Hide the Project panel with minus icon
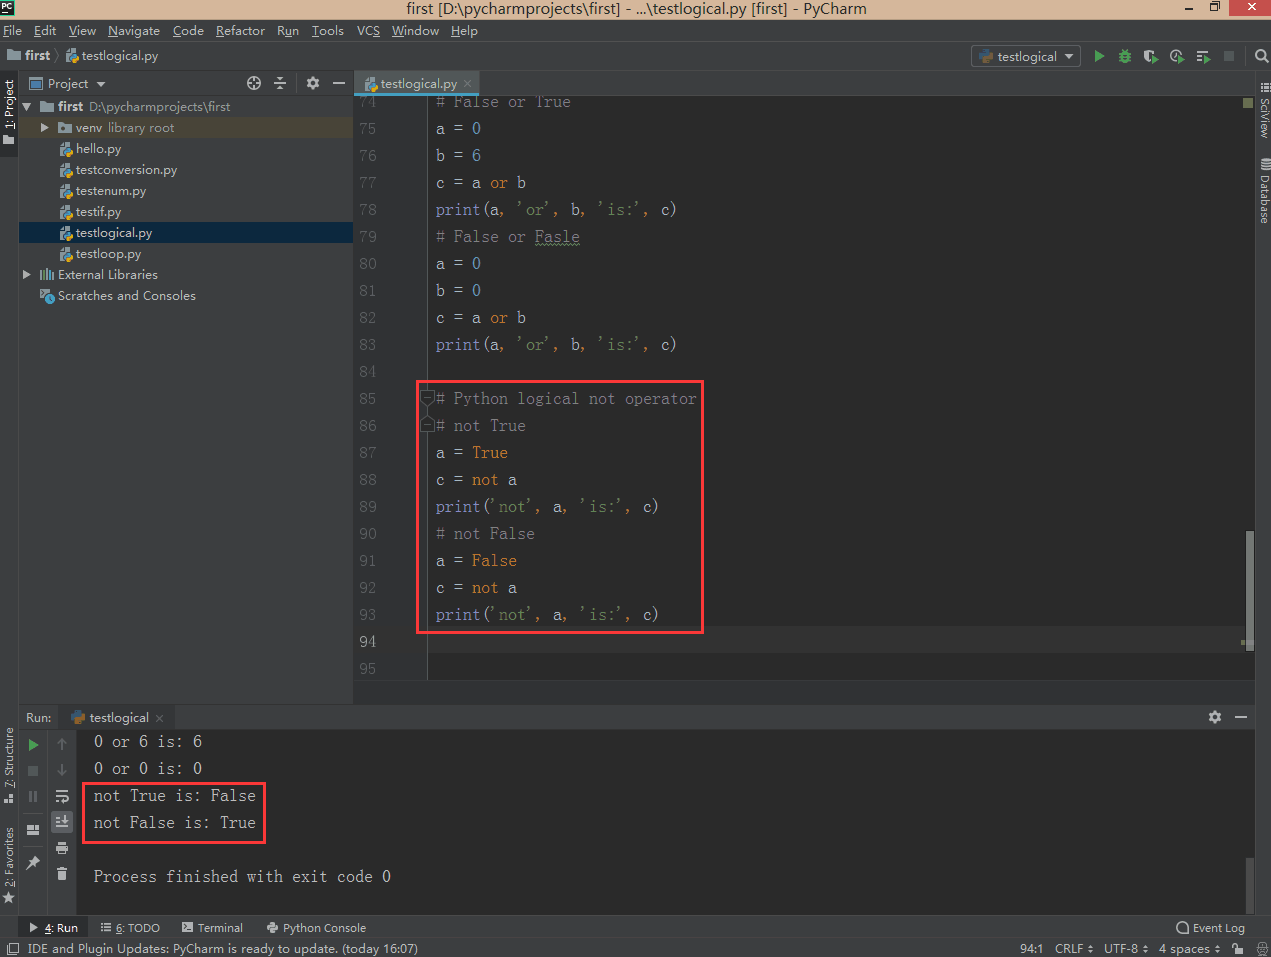The width and height of the screenshot is (1271, 957). pyautogui.click(x=339, y=83)
